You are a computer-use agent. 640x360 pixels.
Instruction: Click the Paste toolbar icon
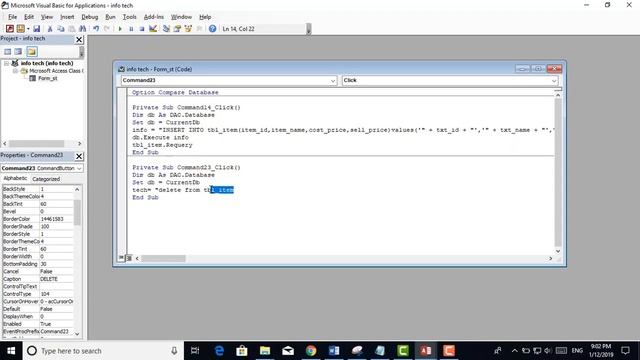point(72,29)
